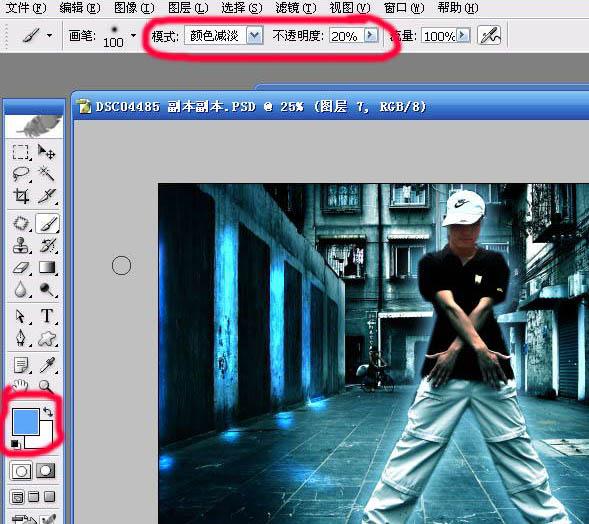Toggle the airbrush option in options bar
This screenshot has width=589, height=524.
[x=489, y=36]
